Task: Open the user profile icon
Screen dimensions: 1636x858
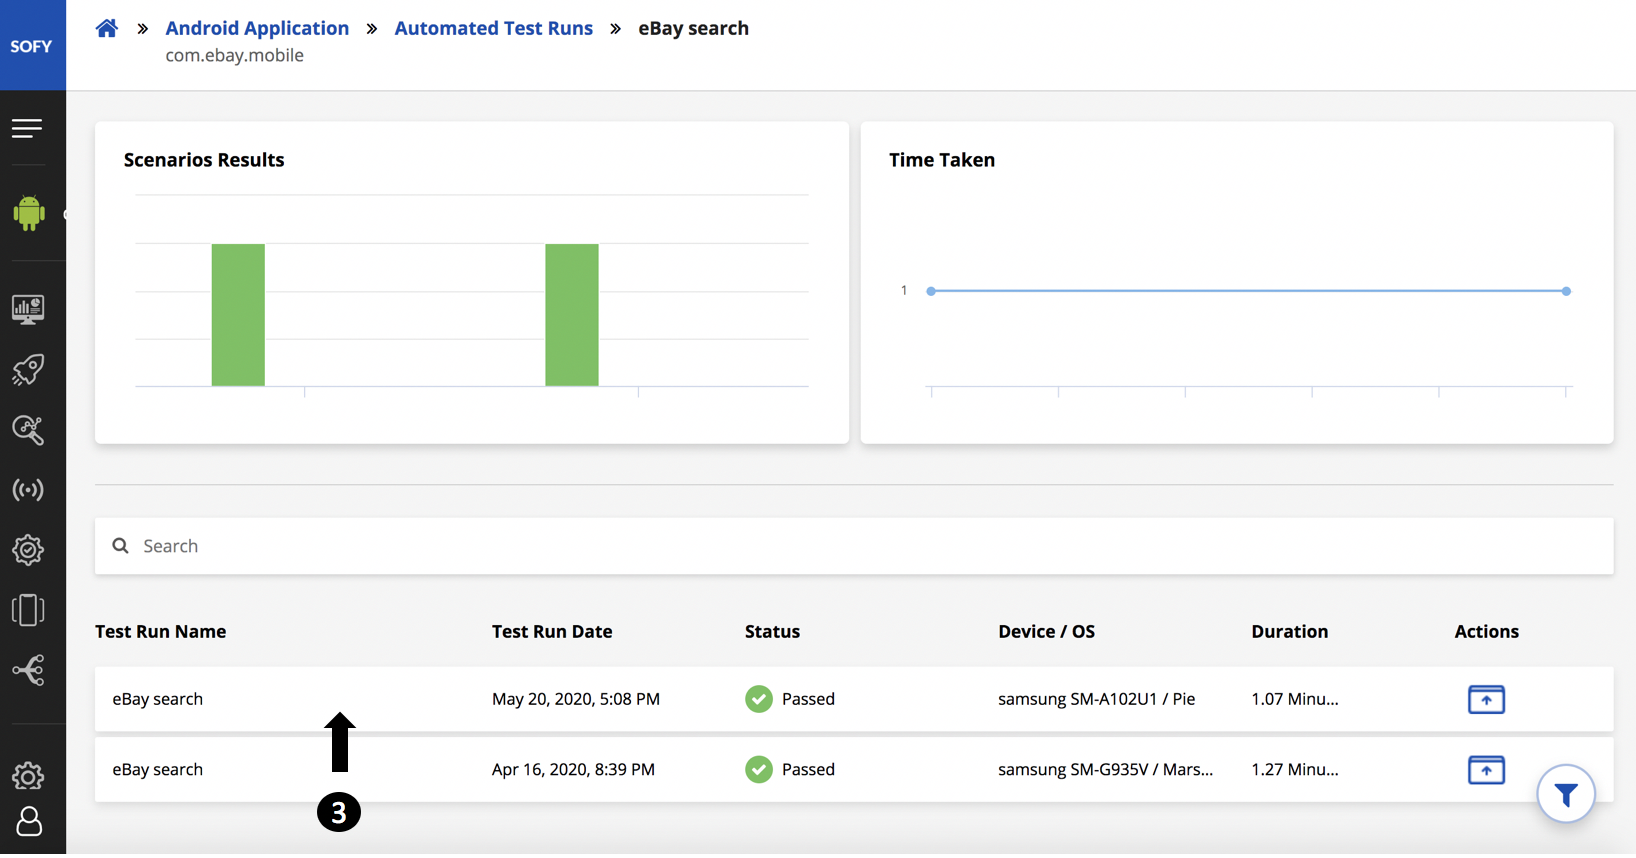Action: tap(29, 821)
